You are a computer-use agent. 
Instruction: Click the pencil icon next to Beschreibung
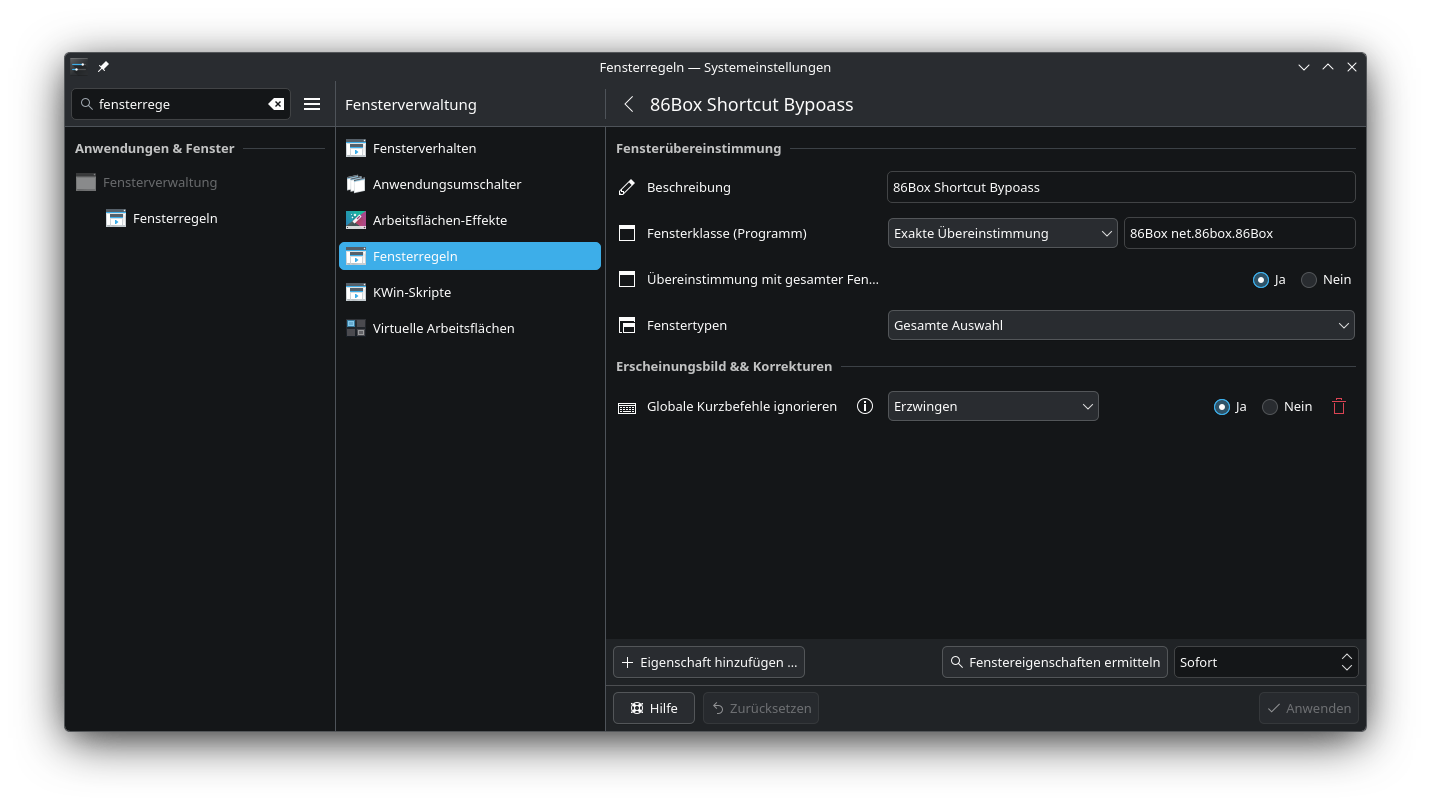(x=627, y=187)
